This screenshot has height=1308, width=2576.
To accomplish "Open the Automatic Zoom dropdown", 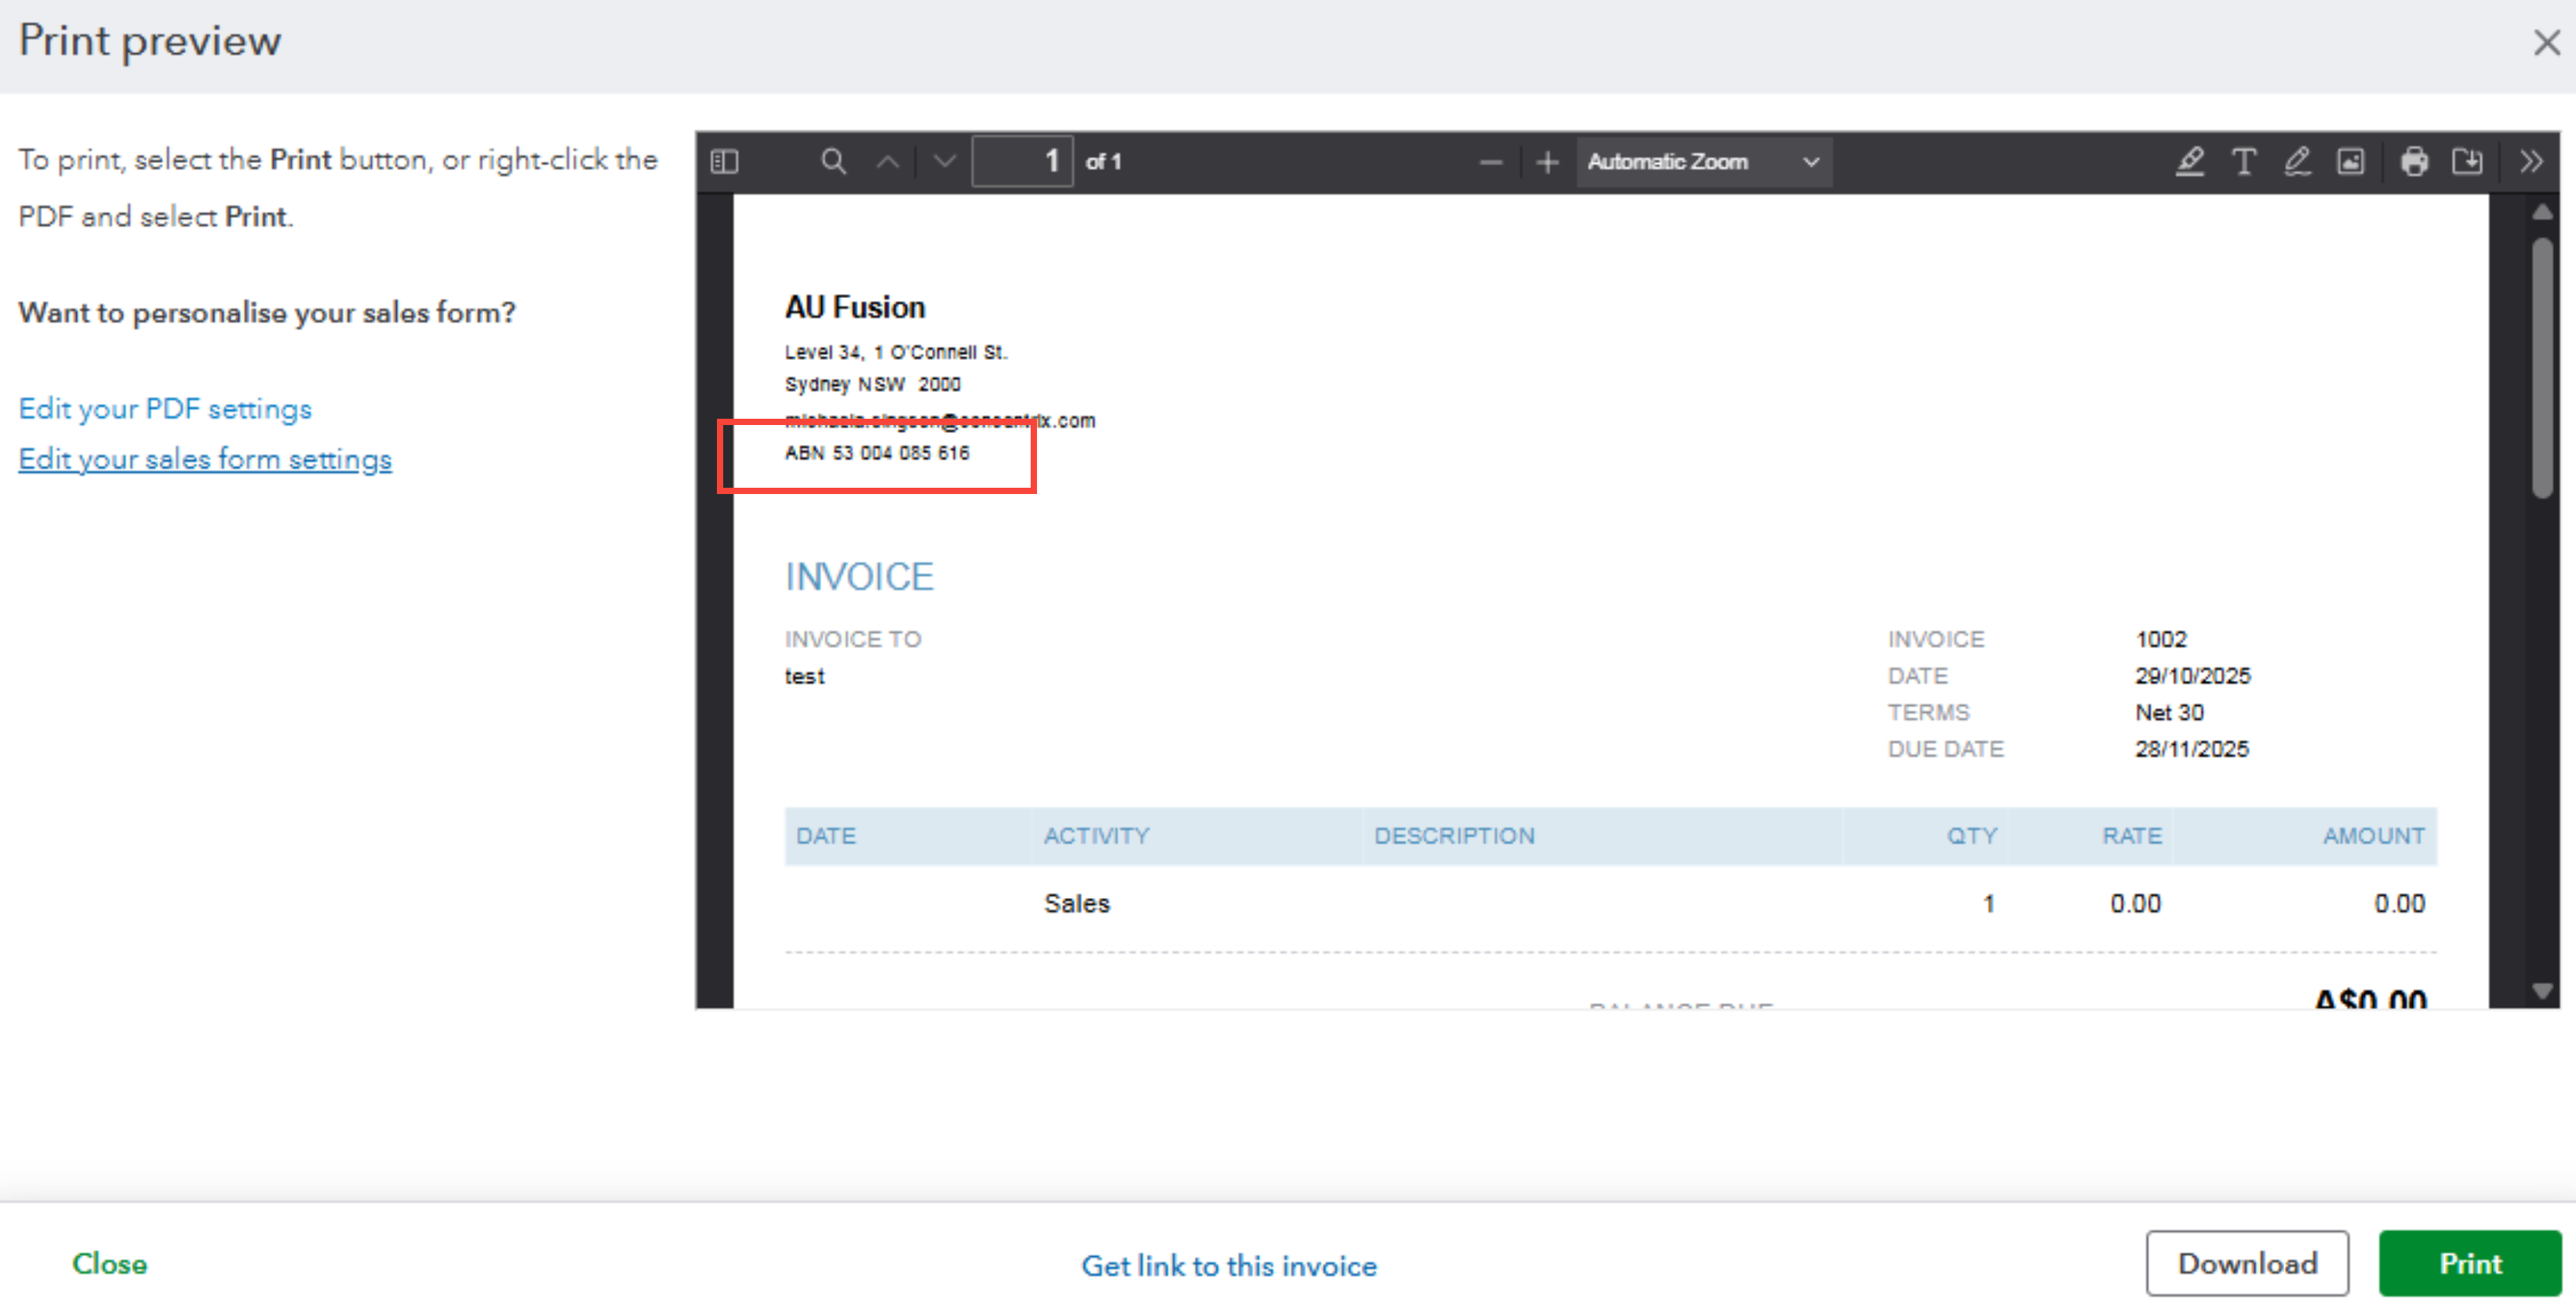I will pyautogui.click(x=1703, y=162).
